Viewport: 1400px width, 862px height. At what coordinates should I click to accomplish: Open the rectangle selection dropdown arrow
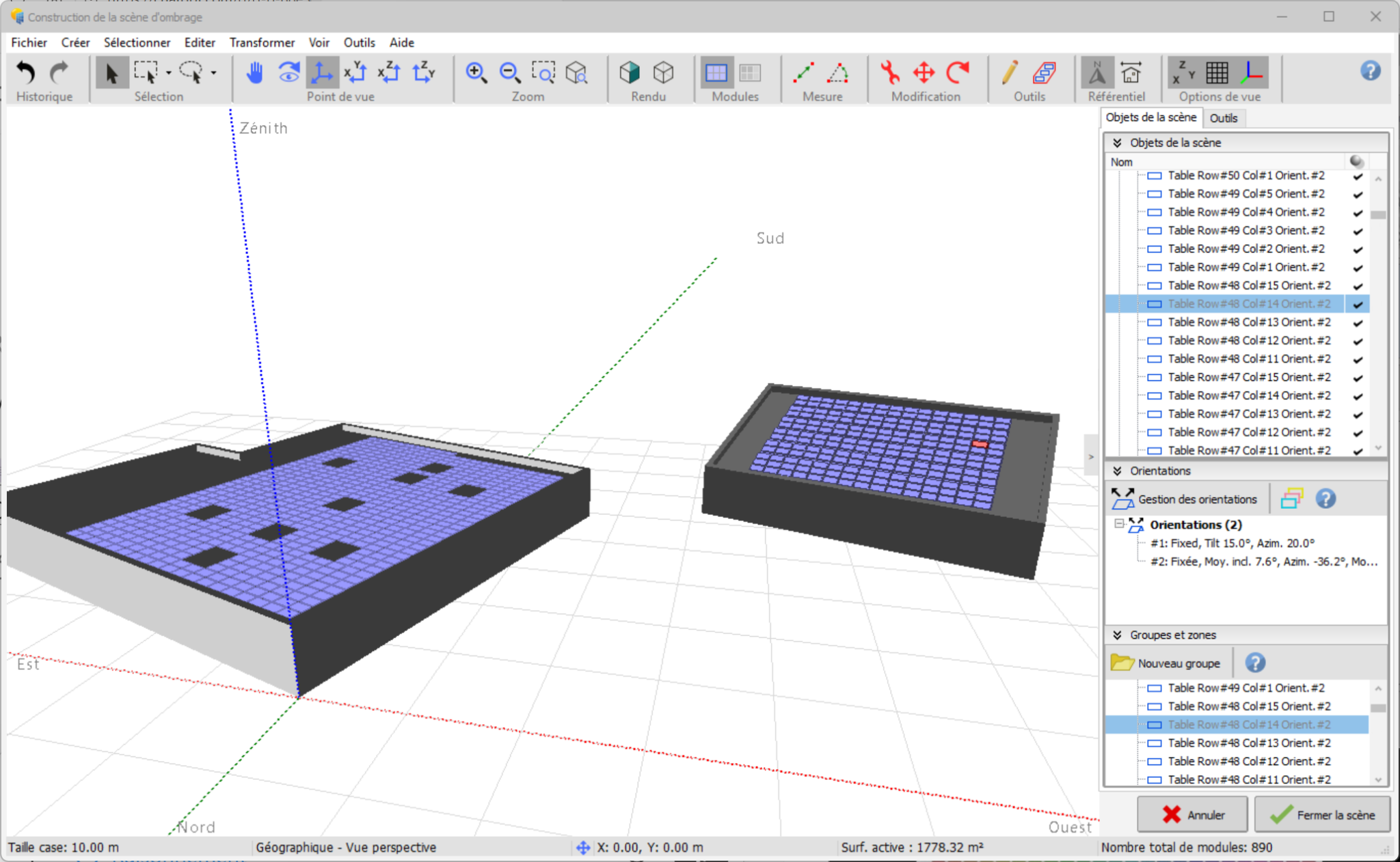(x=168, y=73)
